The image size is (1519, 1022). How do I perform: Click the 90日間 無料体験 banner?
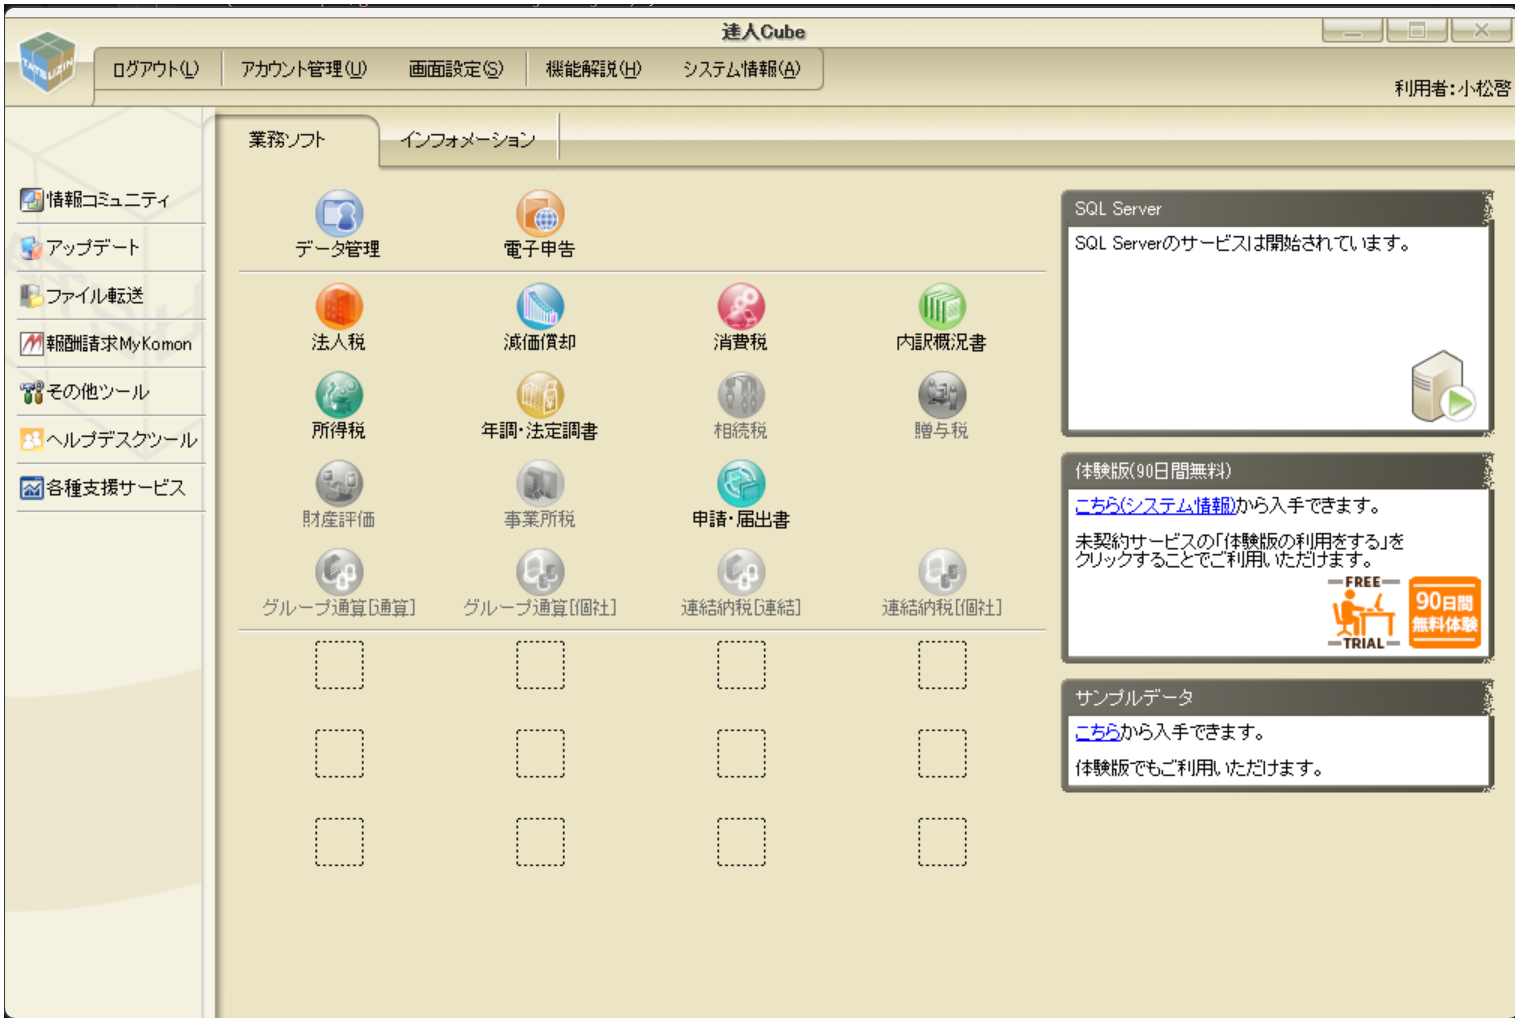[1443, 612]
